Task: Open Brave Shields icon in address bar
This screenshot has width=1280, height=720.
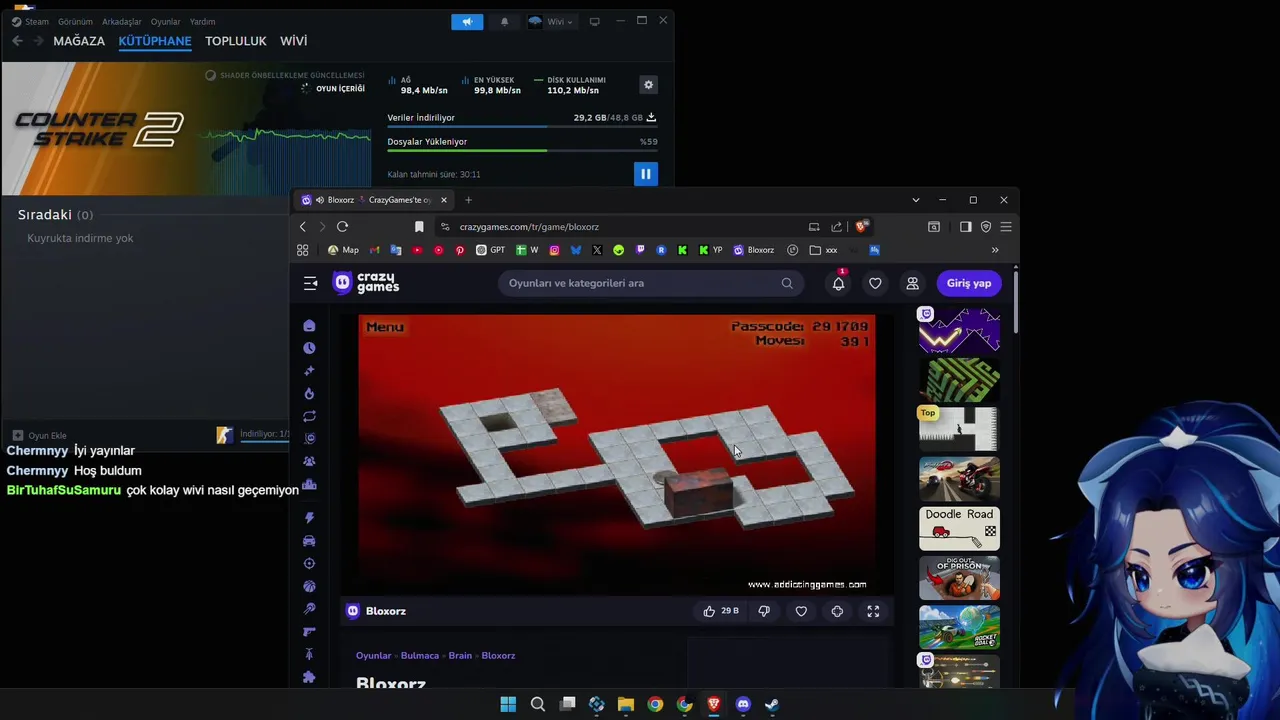Action: click(861, 227)
